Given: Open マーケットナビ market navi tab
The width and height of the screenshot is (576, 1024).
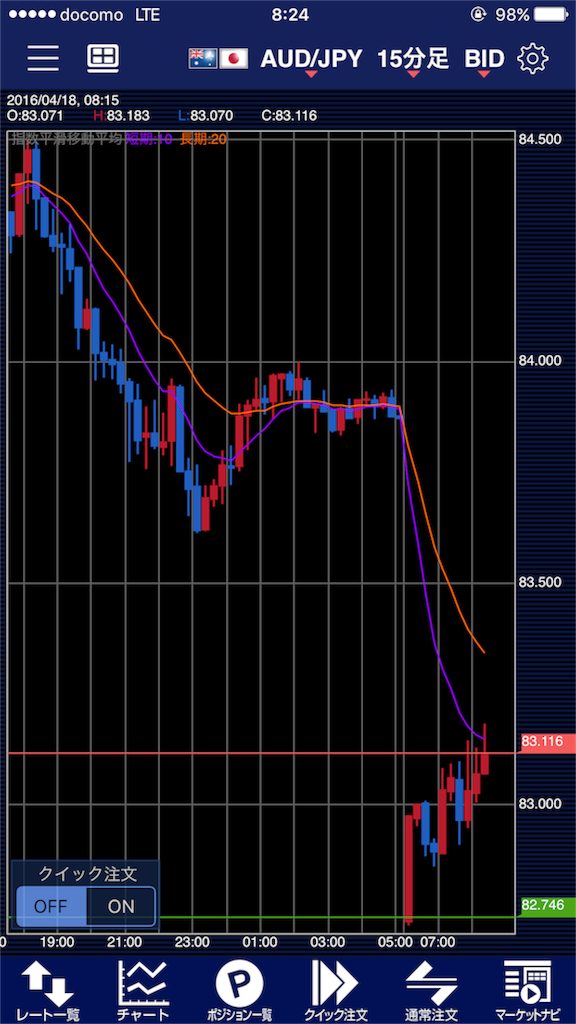Looking at the screenshot, I should point(527,991).
